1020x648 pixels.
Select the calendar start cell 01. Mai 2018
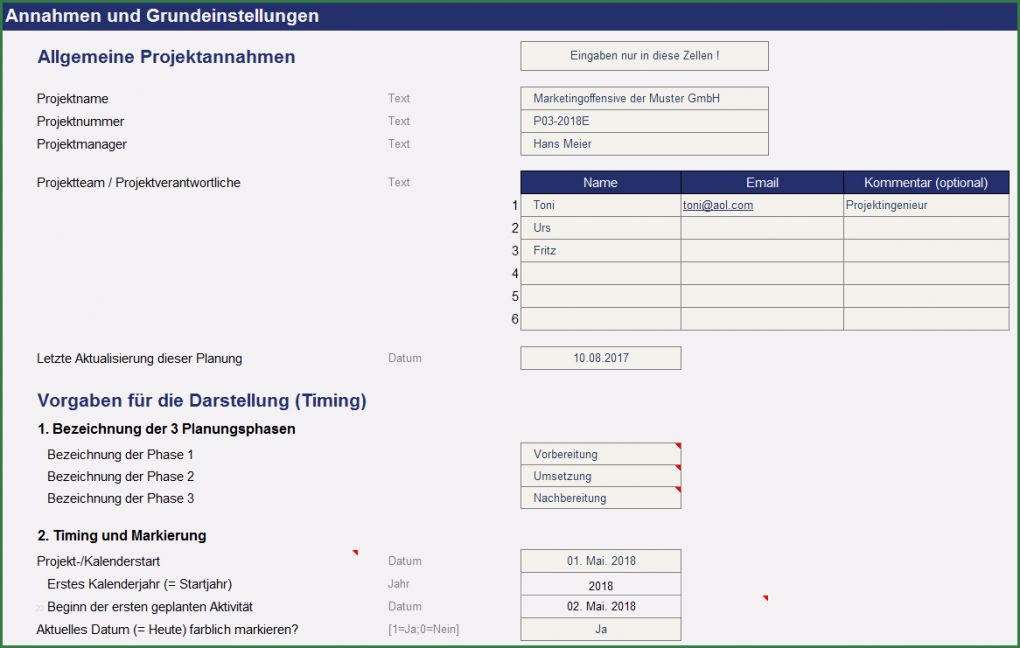[600, 561]
